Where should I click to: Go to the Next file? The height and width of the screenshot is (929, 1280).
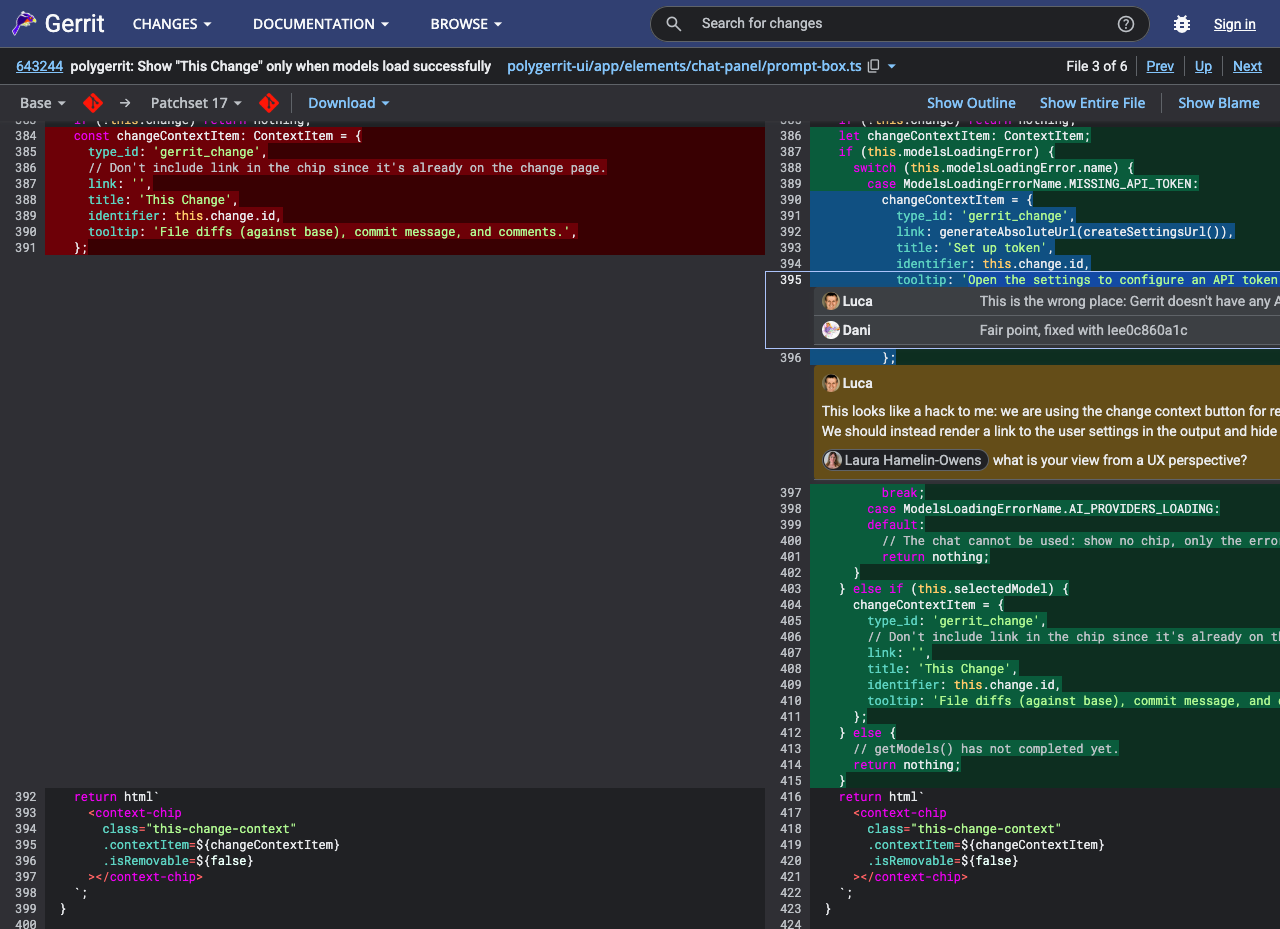[x=1247, y=66]
